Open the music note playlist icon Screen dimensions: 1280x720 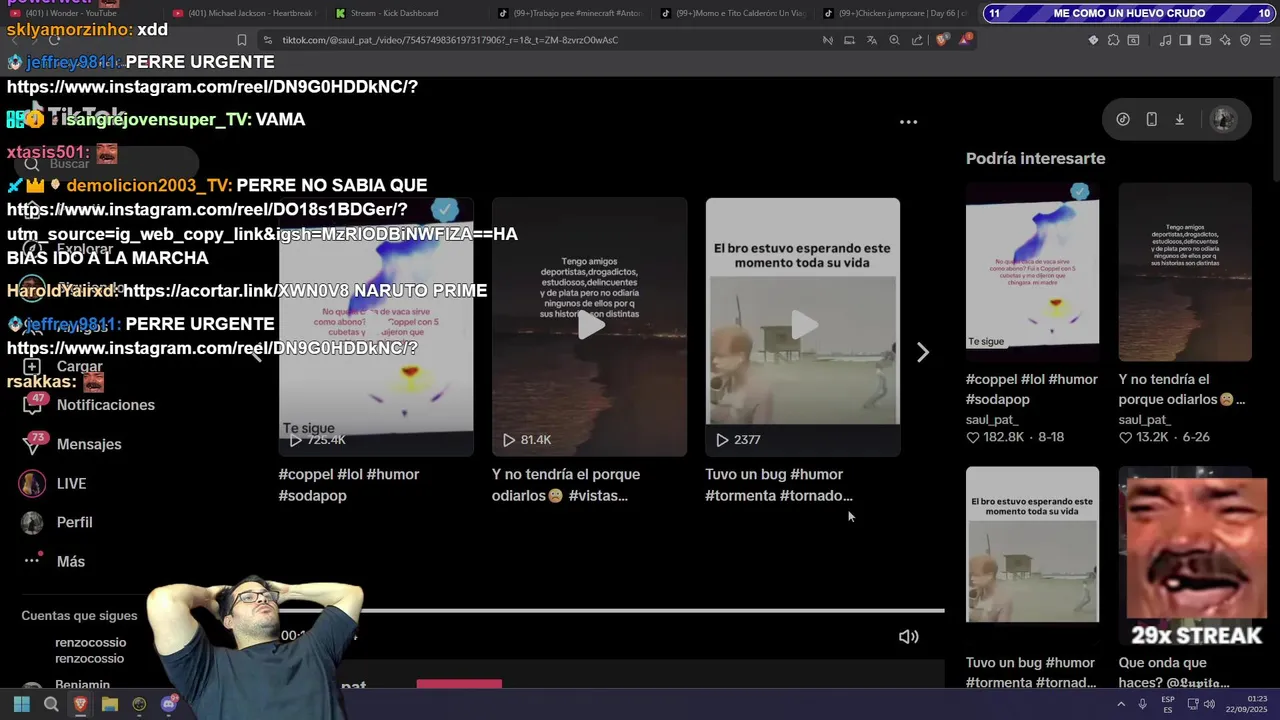pos(1165,40)
